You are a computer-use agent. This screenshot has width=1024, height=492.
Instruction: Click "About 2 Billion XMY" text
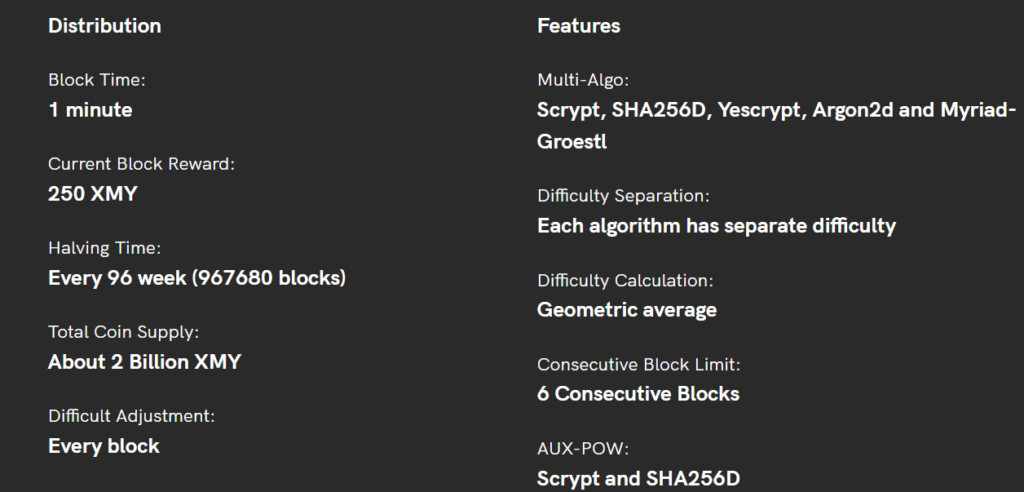pos(145,362)
